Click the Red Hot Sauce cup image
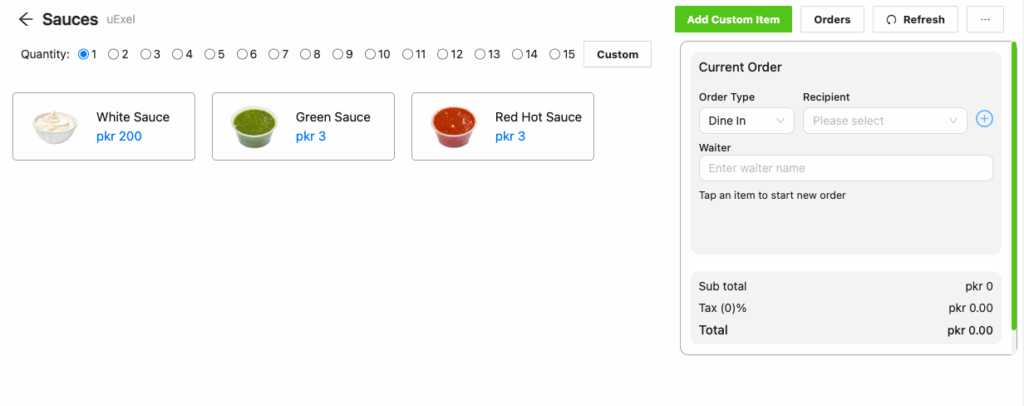 tap(454, 127)
